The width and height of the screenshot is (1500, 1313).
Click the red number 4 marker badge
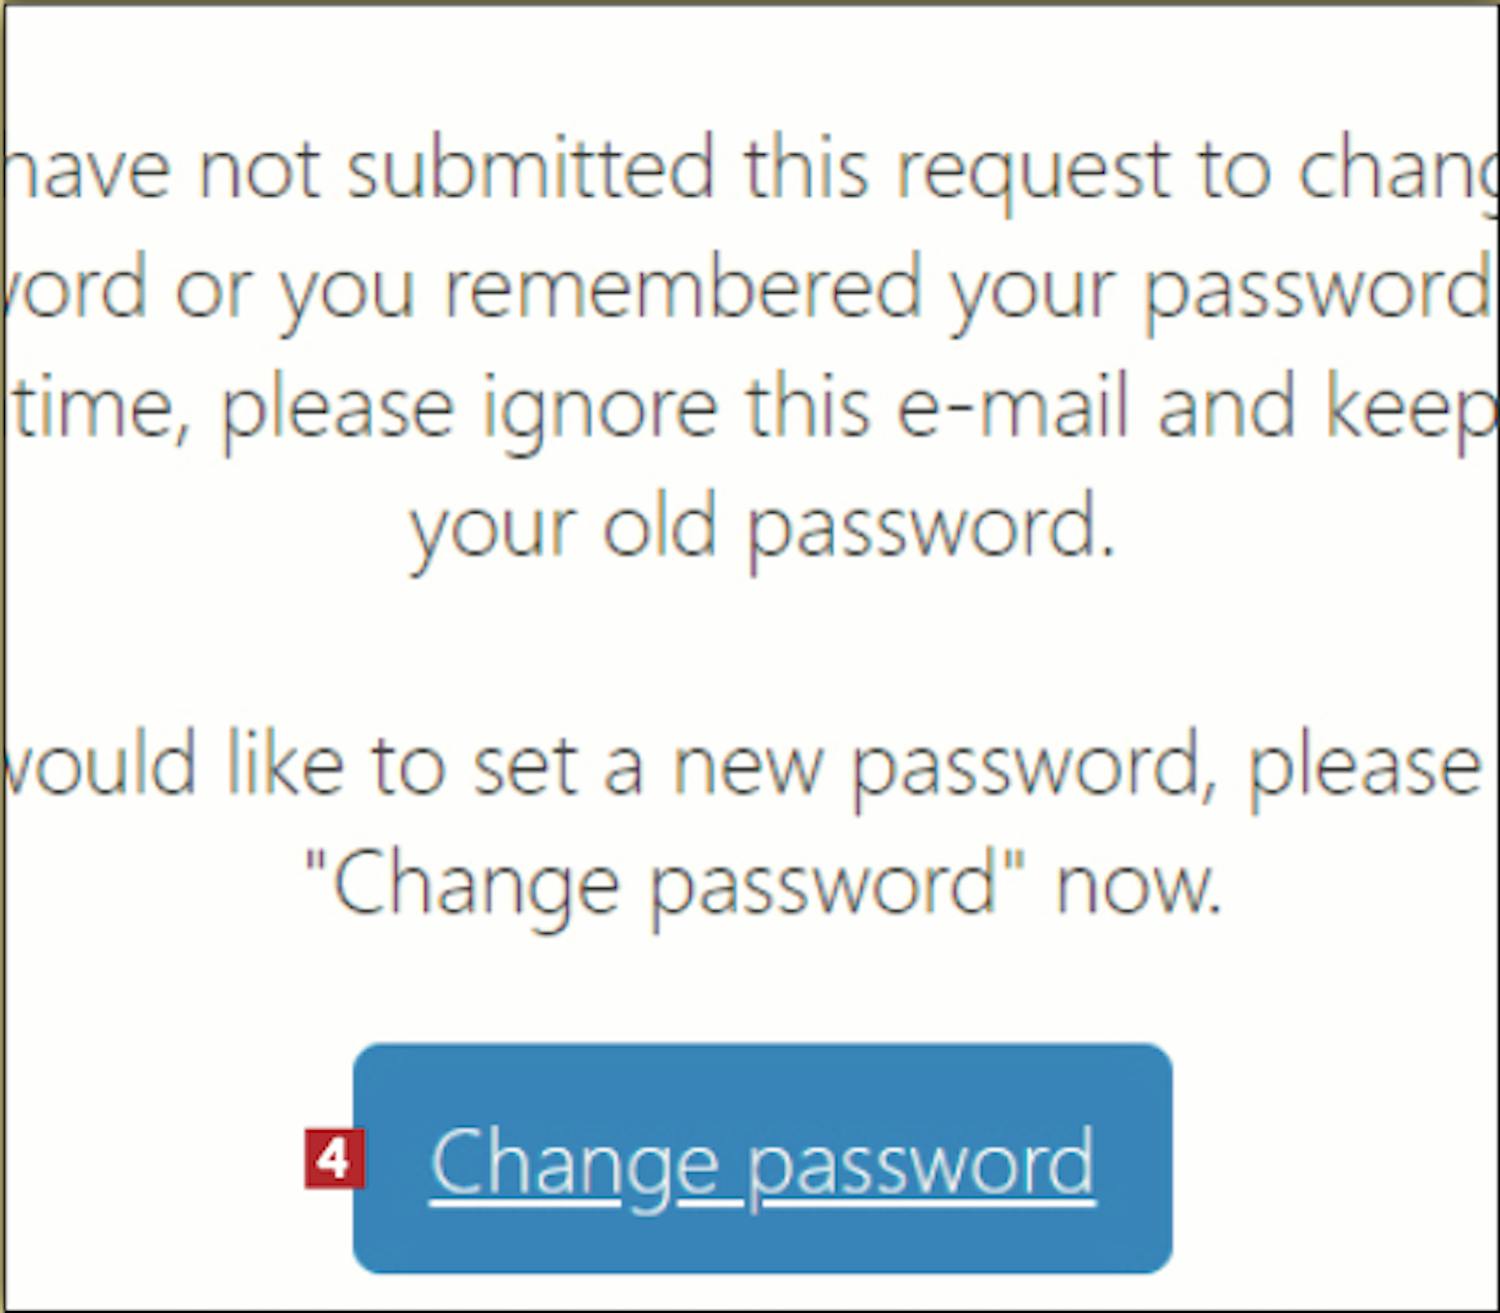click(334, 1160)
